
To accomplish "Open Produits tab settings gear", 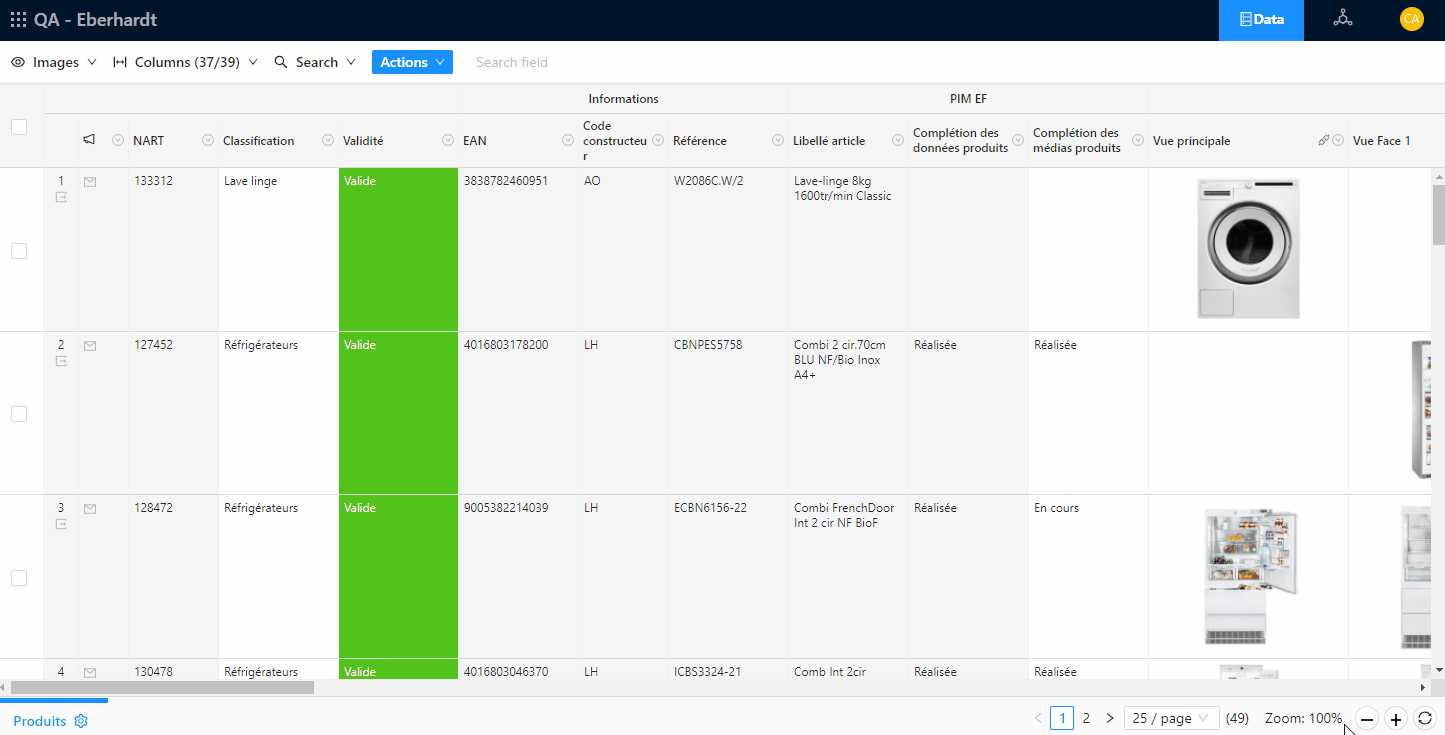I will point(82,721).
